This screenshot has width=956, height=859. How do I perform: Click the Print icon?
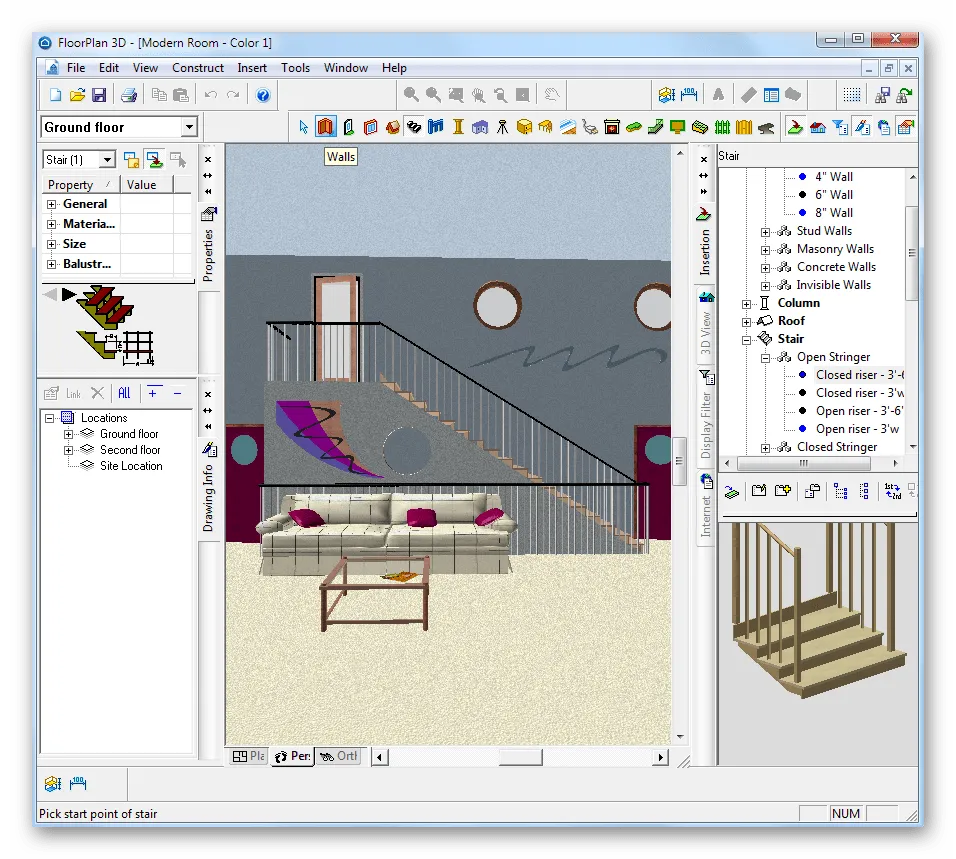pos(129,95)
